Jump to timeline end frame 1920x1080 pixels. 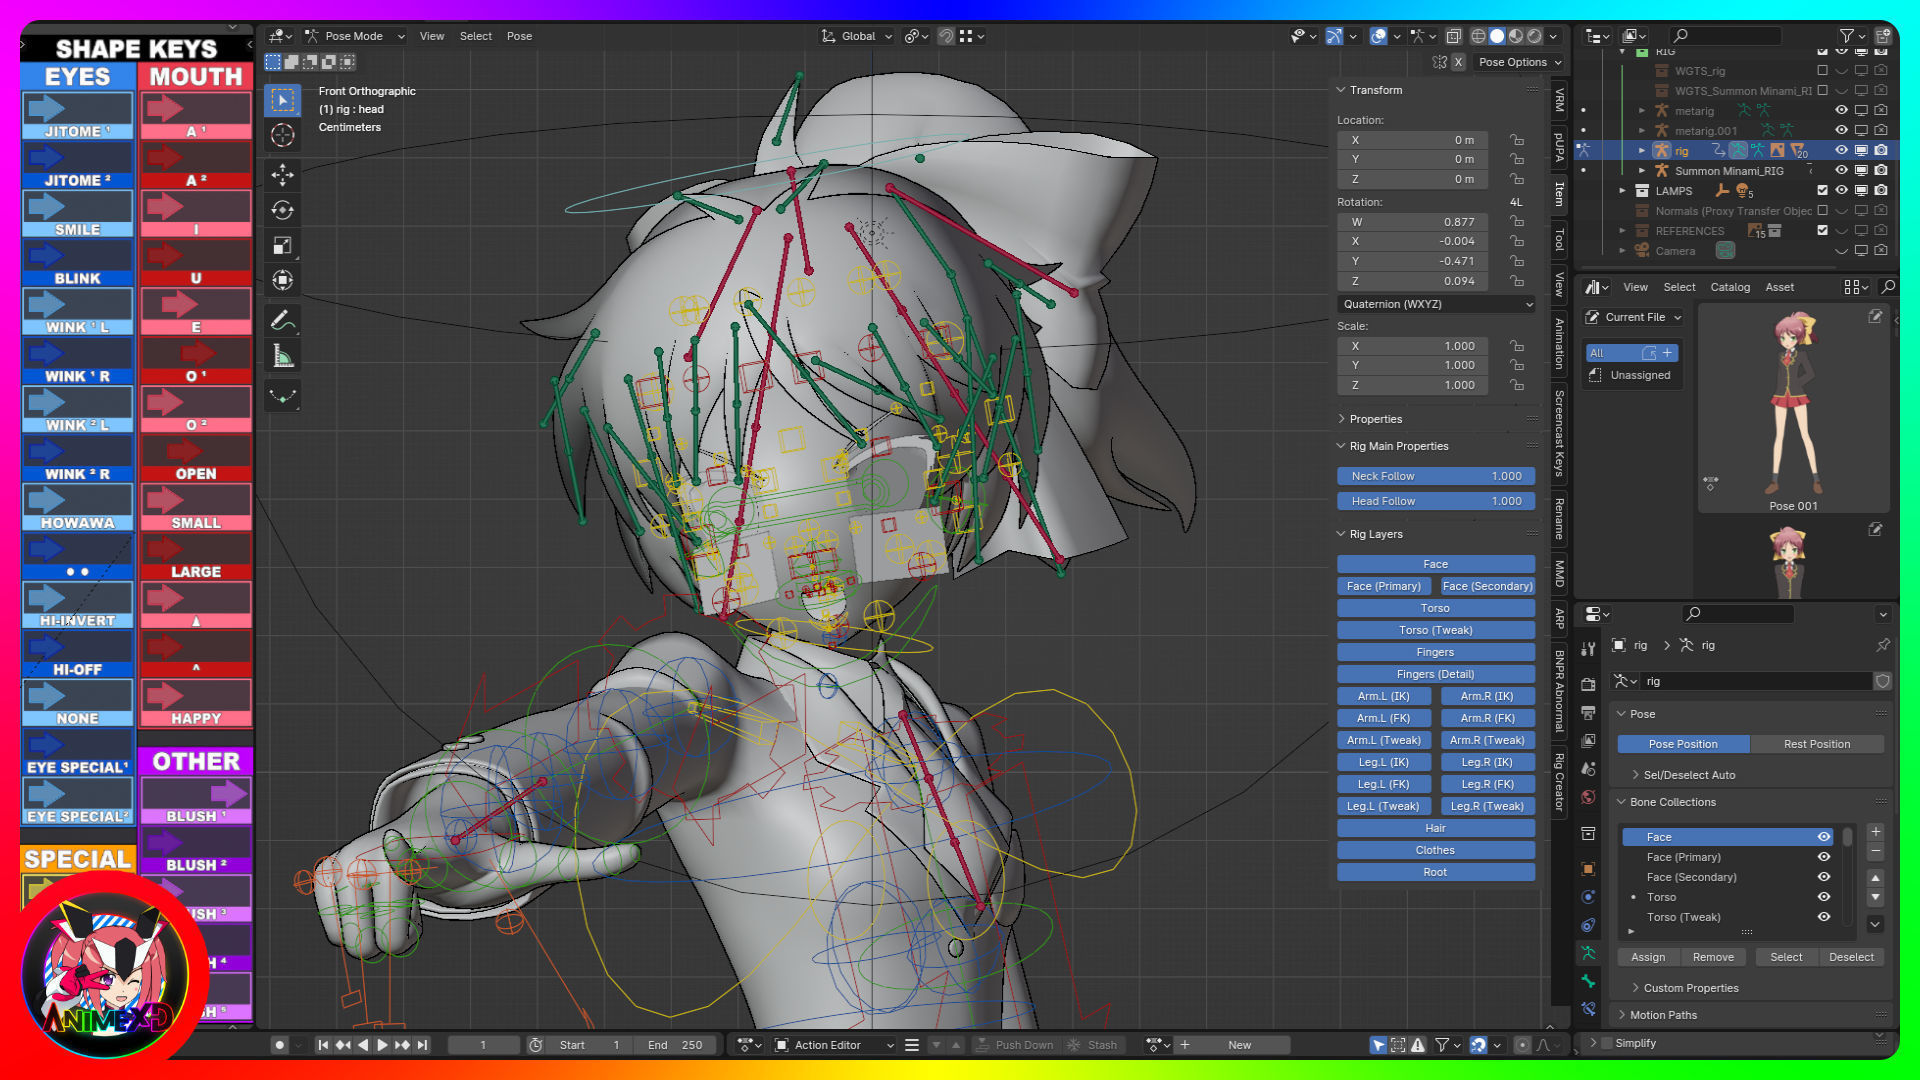pos(422,1045)
